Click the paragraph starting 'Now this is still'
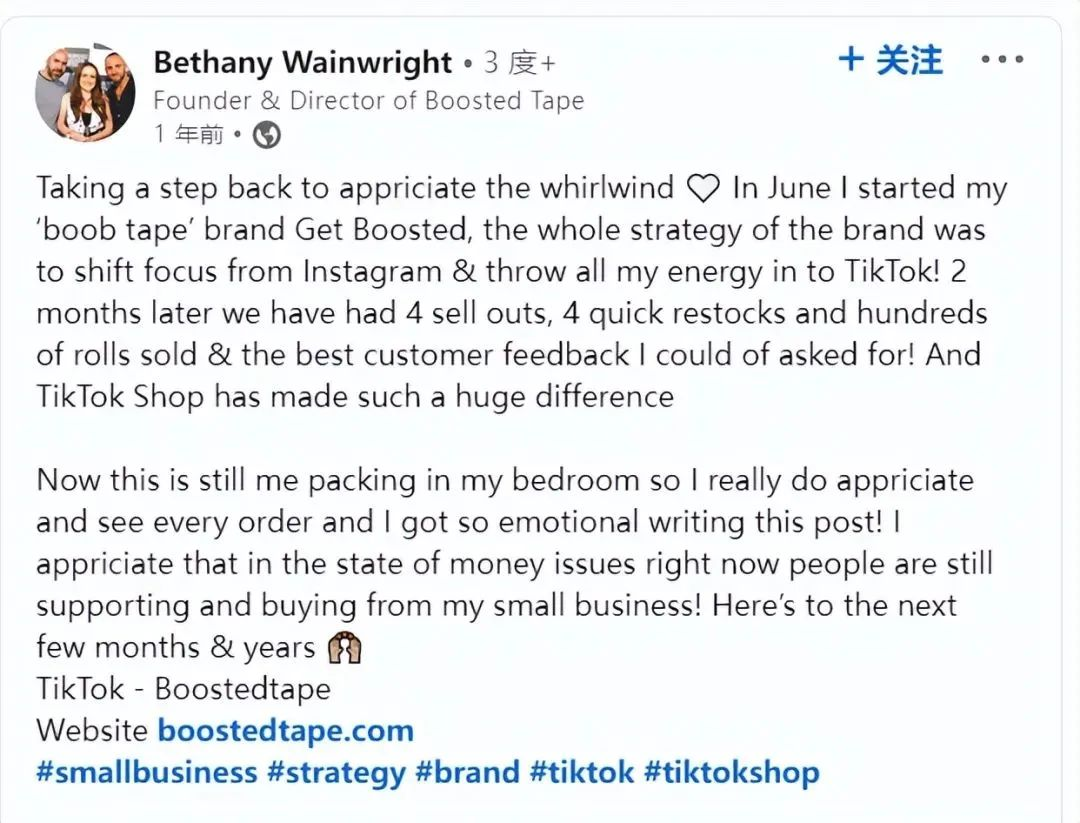Viewport: 1080px width, 823px height. click(510, 562)
